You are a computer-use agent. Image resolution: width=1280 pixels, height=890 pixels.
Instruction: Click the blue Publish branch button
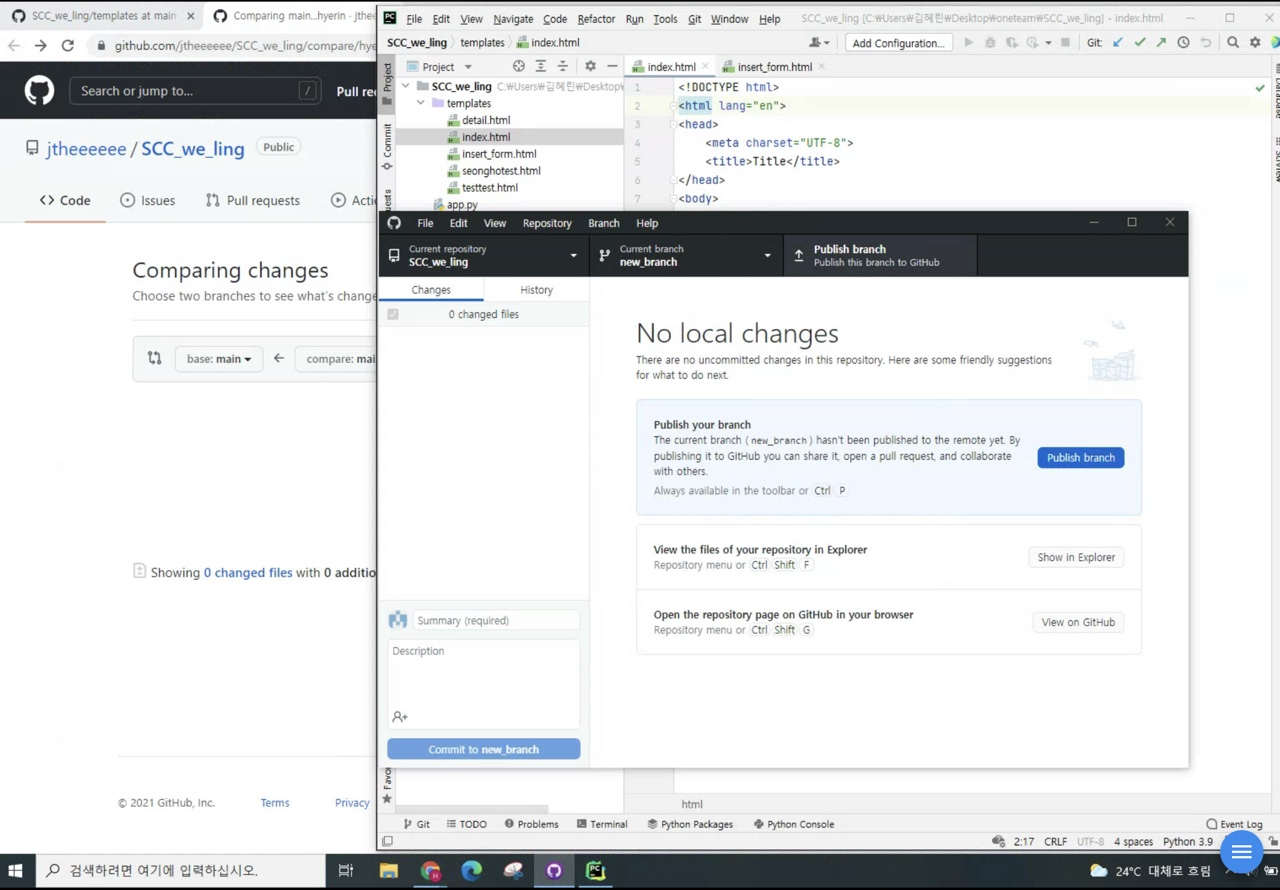(x=1081, y=458)
